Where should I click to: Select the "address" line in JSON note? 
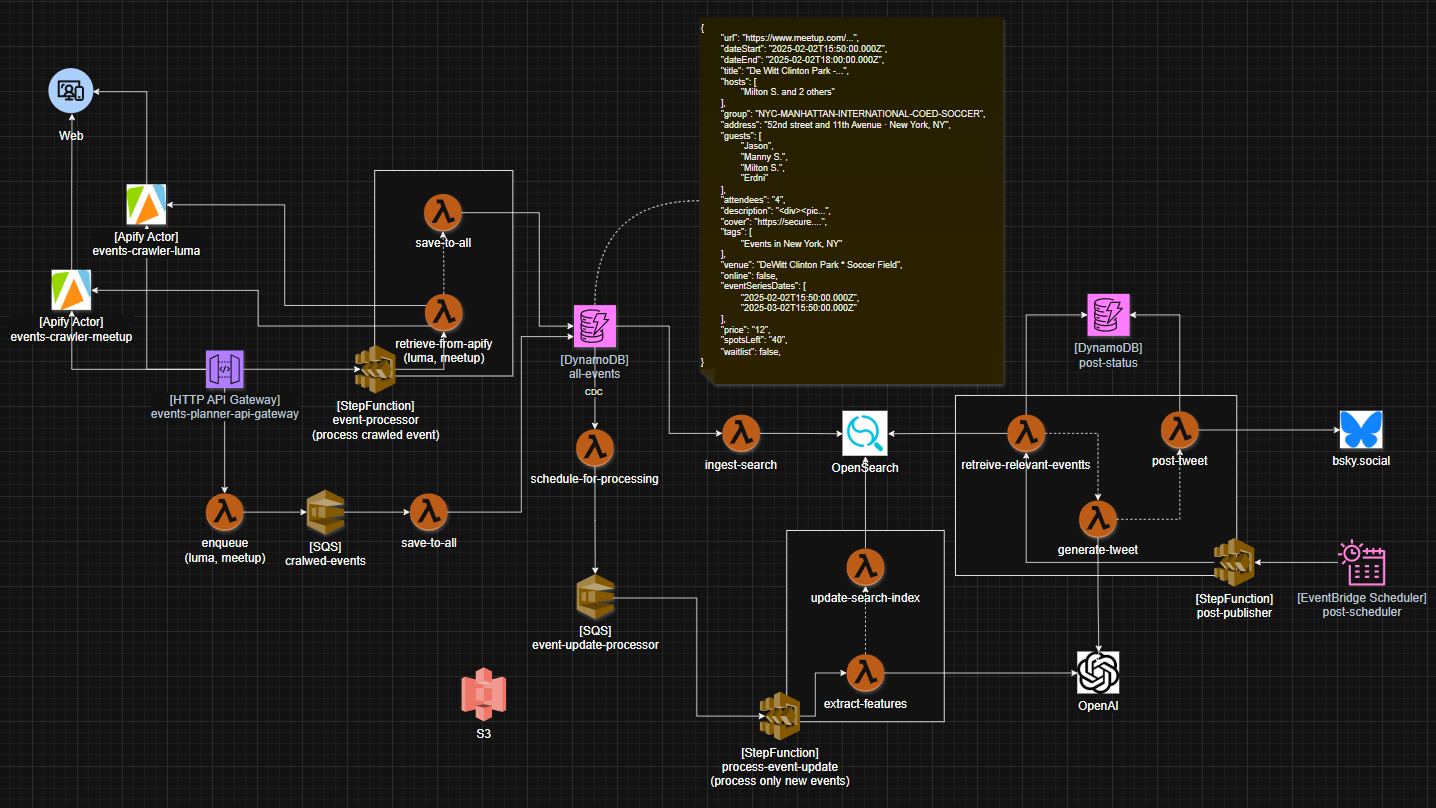point(835,124)
